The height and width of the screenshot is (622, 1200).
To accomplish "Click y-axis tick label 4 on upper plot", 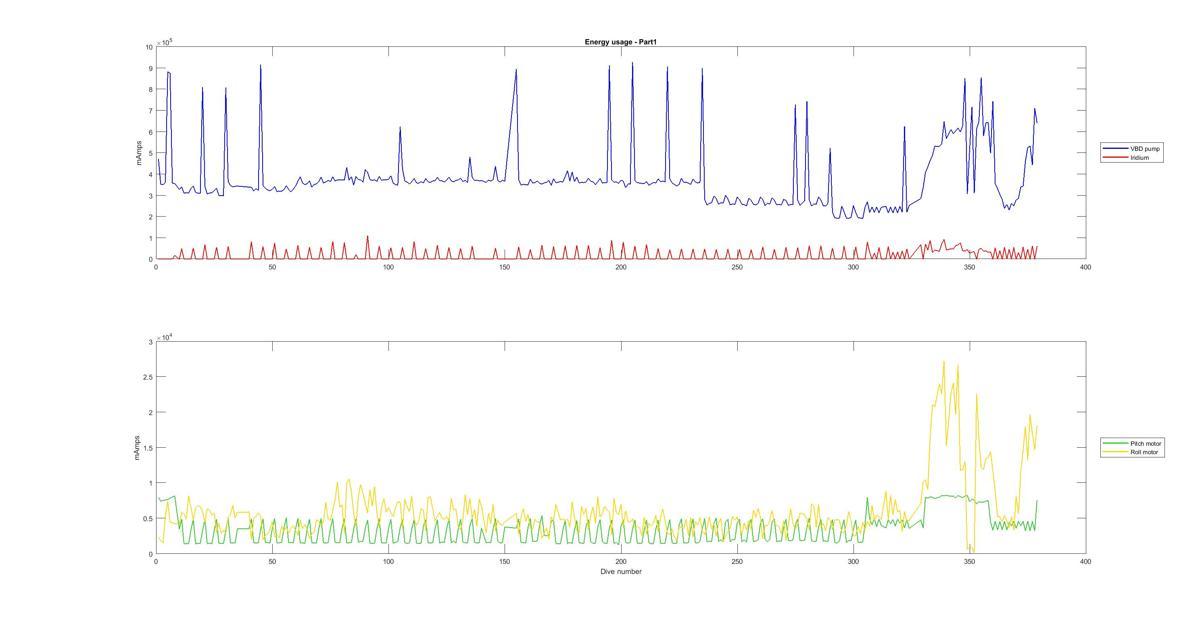I will pyautogui.click(x=150, y=174).
